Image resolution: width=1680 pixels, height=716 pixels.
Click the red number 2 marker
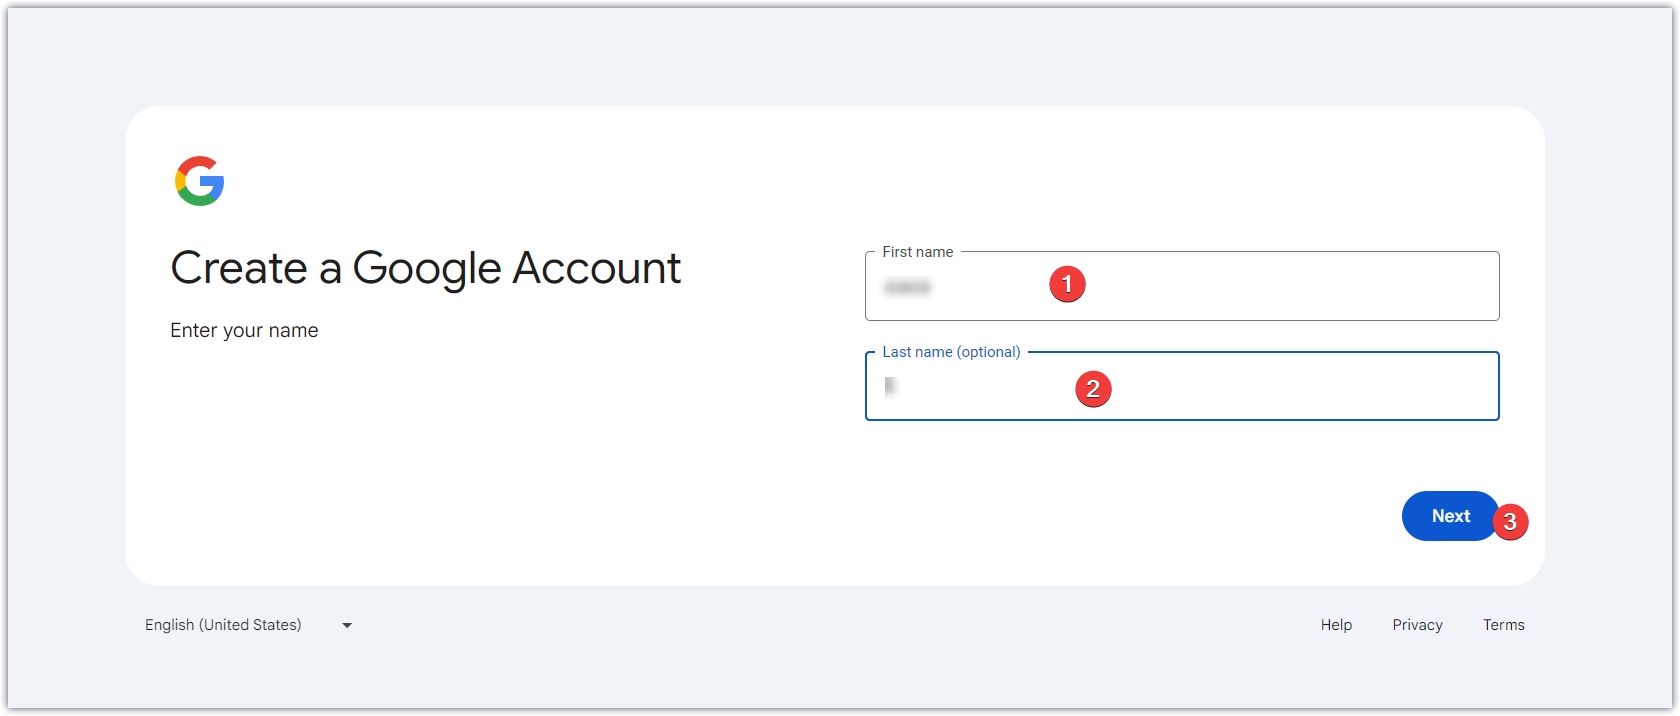[1093, 388]
